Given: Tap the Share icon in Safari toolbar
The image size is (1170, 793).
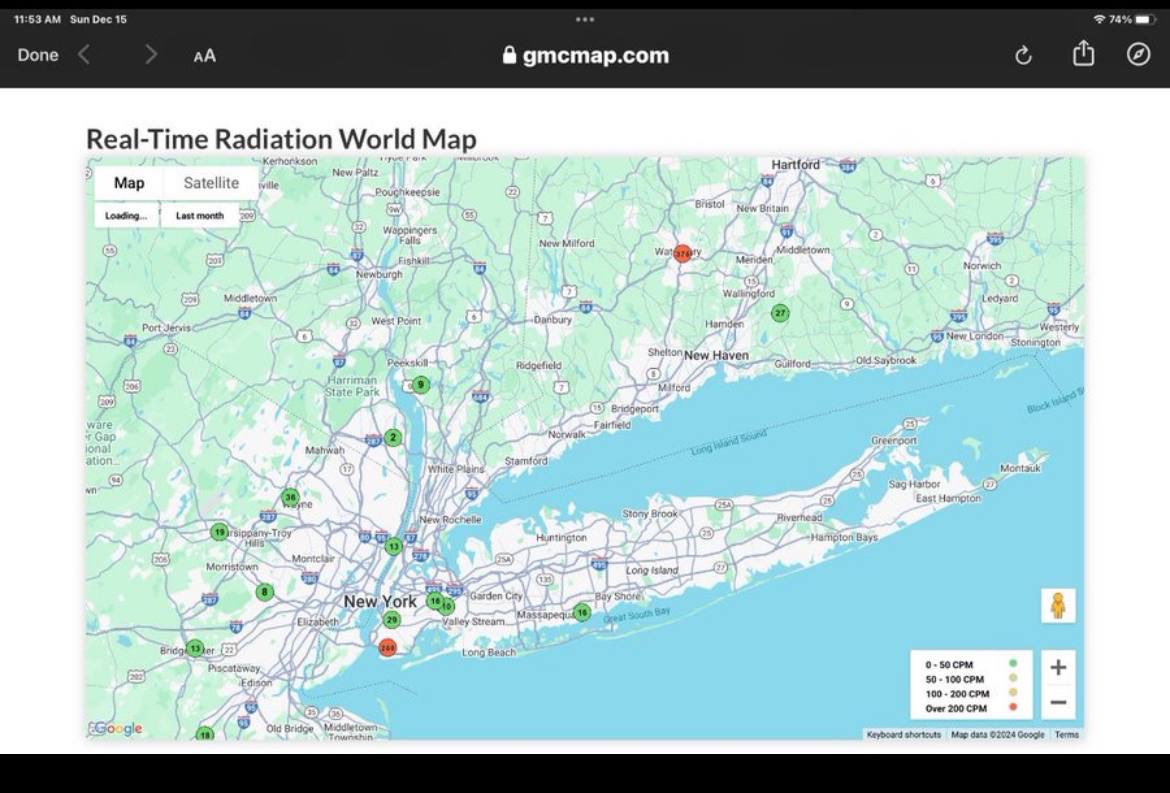Looking at the screenshot, I should click(x=1084, y=55).
